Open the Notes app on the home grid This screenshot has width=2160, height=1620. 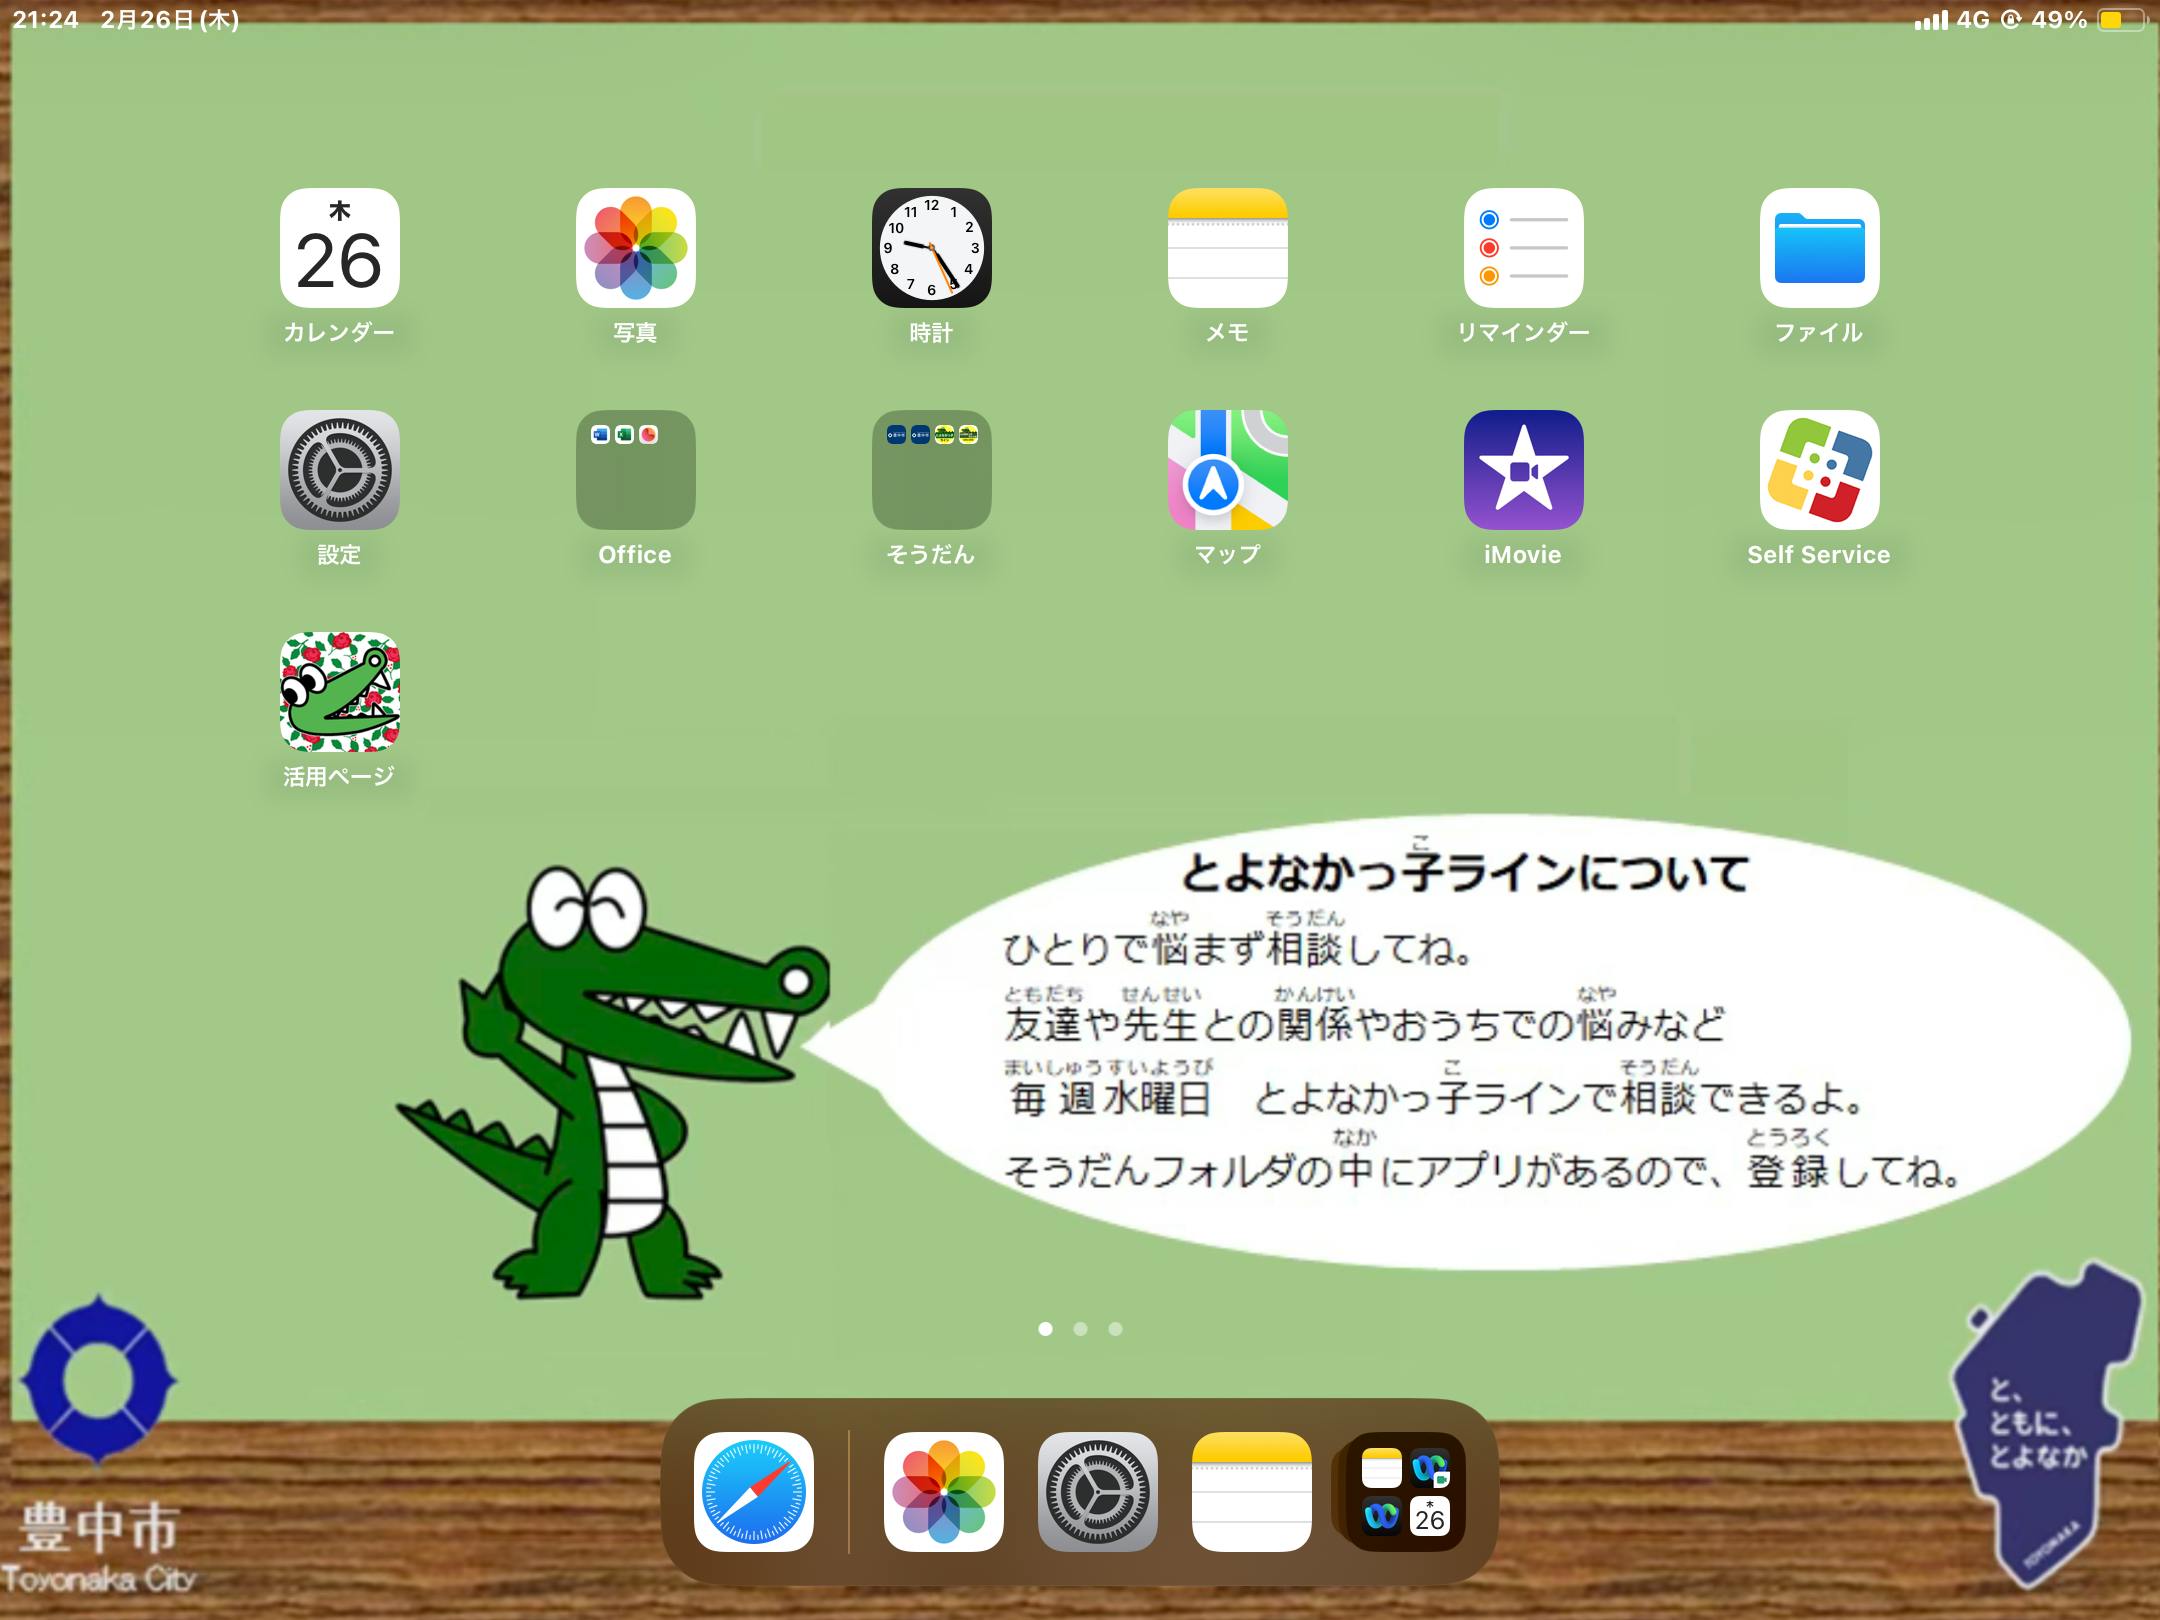pos(1227,248)
